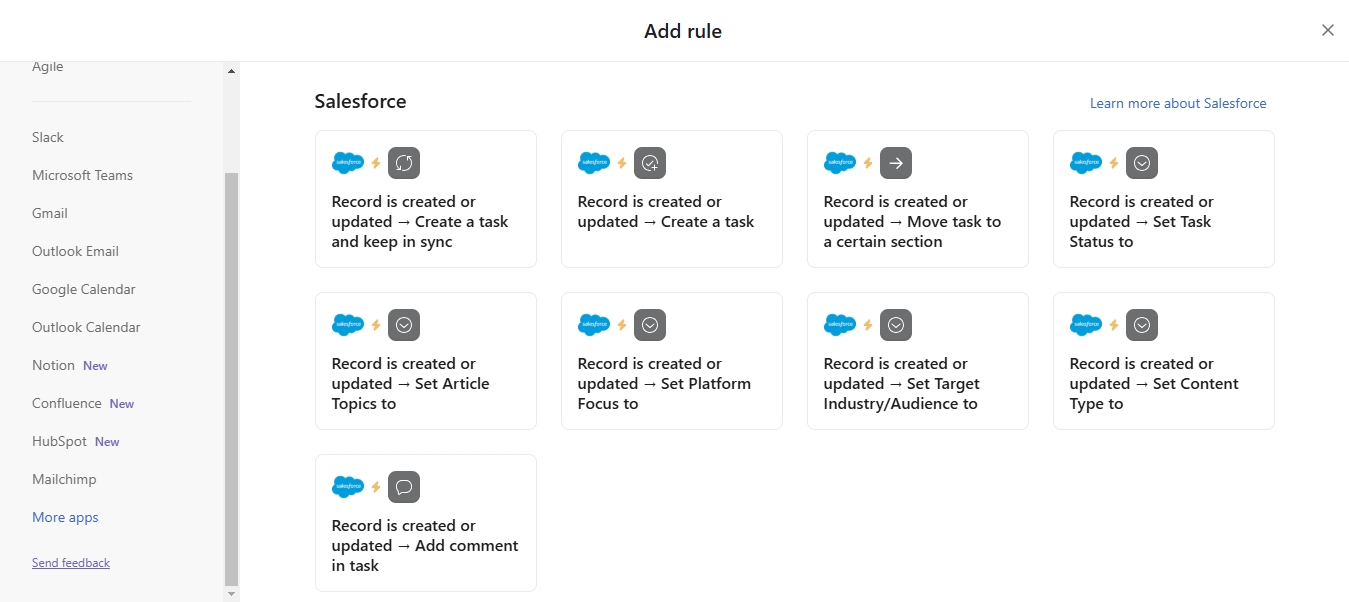Viewport: 1349px width, 602px height.
Task: Click Set Target Industry/Audience chevron icon
Action: (896, 325)
